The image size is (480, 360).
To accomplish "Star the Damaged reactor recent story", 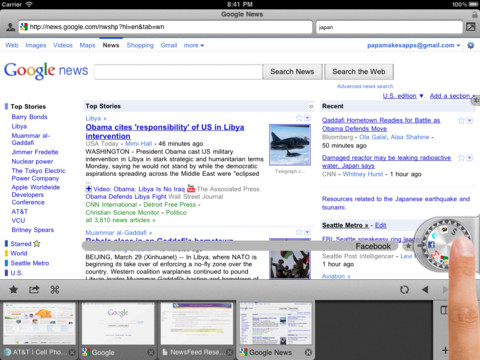I will coord(461,158).
